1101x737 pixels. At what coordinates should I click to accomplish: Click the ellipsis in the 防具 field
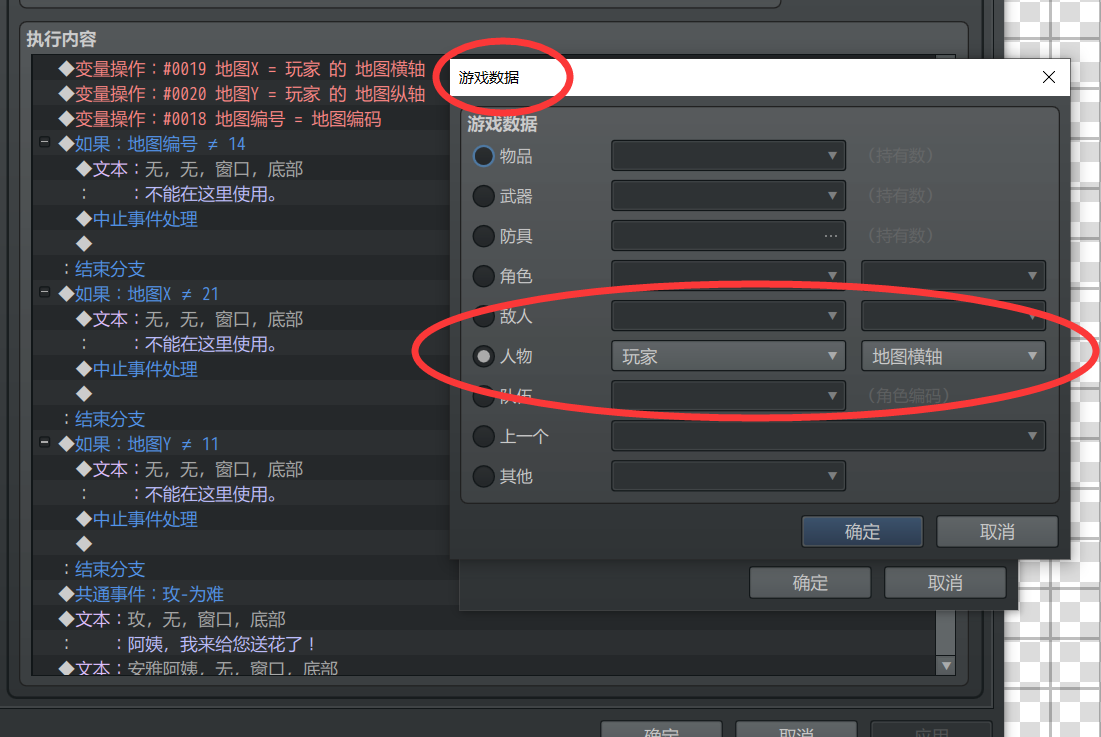[831, 236]
